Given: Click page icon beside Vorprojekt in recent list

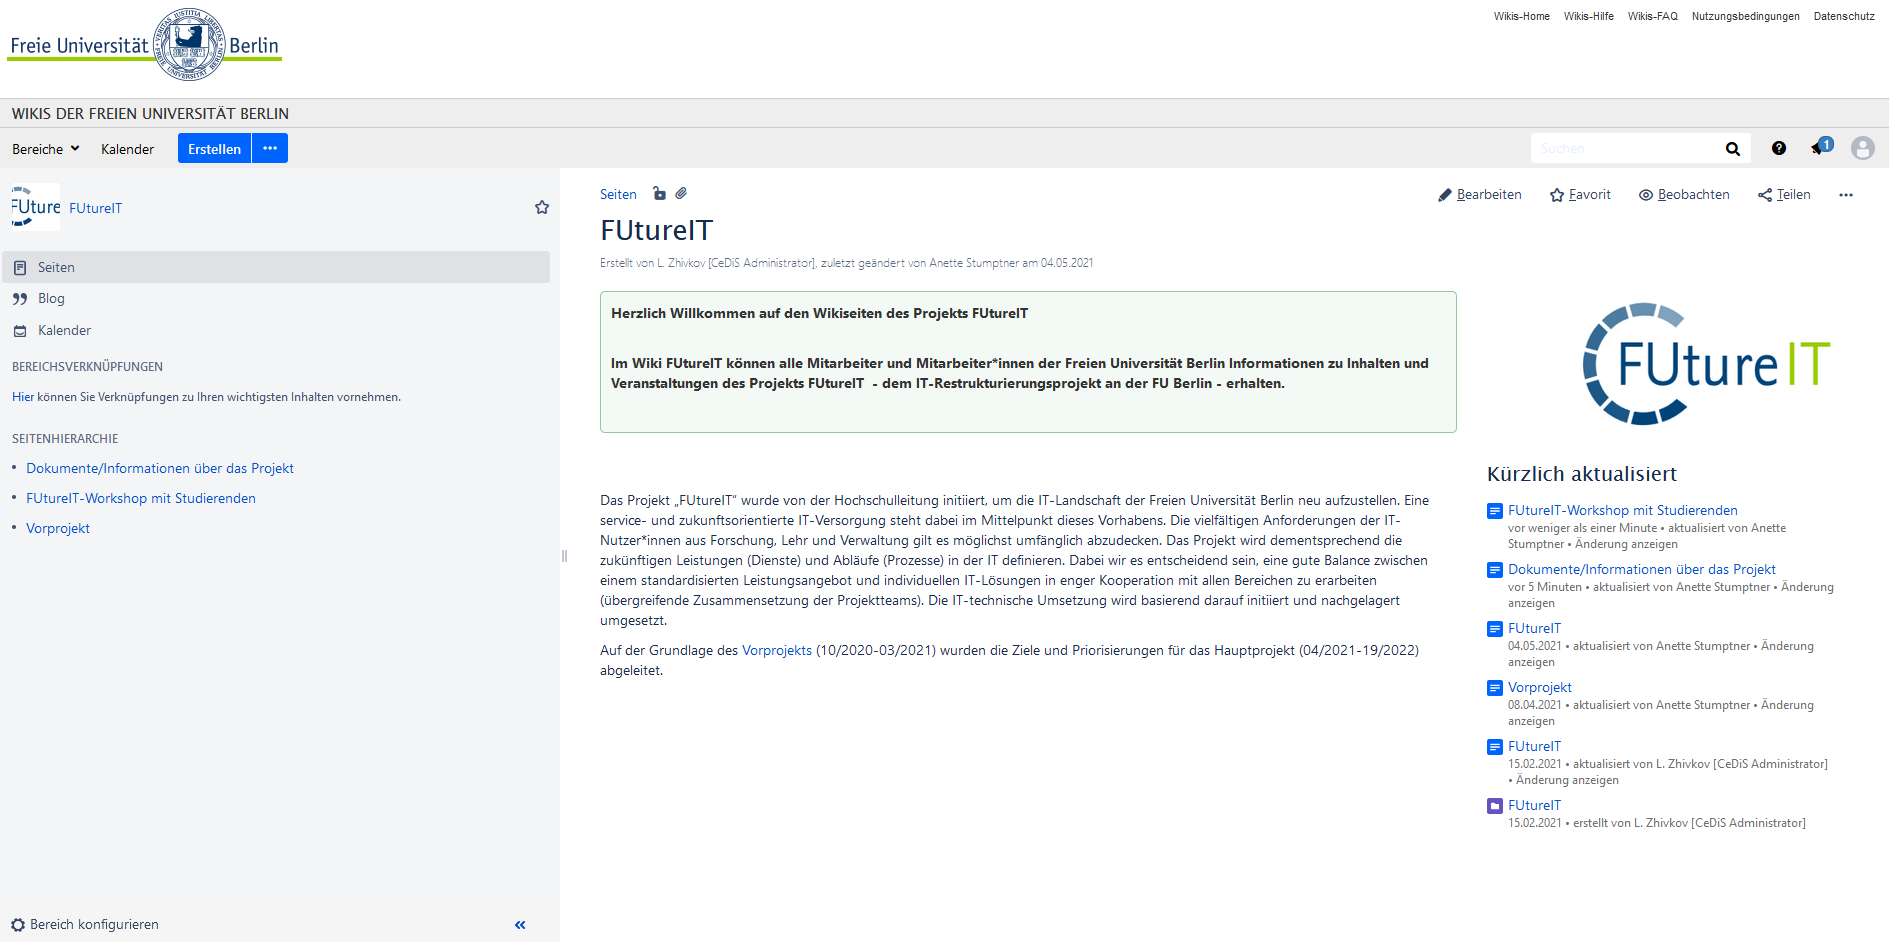Looking at the screenshot, I should click(1495, 688).
